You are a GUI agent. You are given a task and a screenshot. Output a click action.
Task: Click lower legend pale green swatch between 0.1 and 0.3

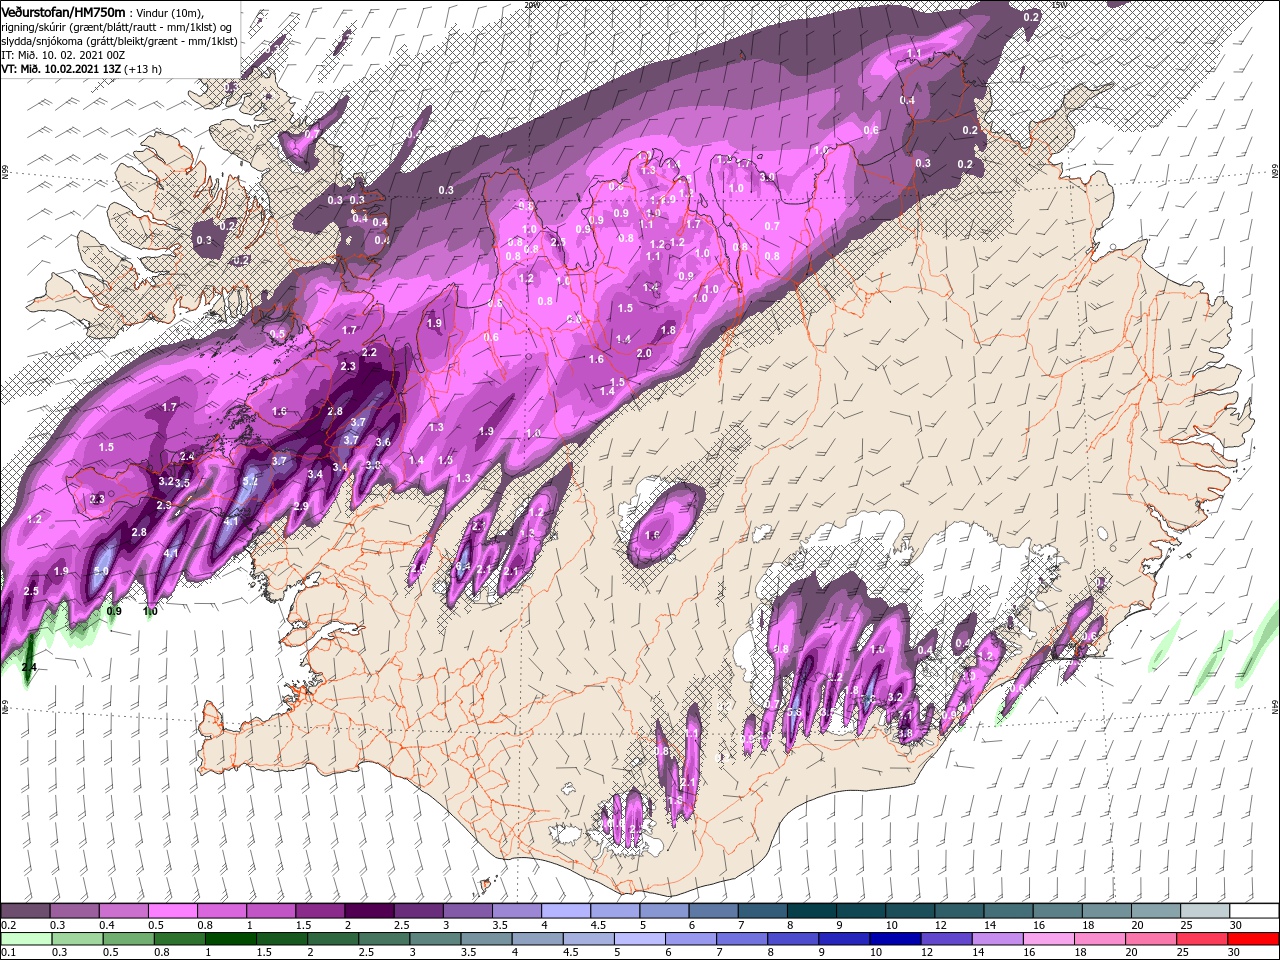point(25,939)
